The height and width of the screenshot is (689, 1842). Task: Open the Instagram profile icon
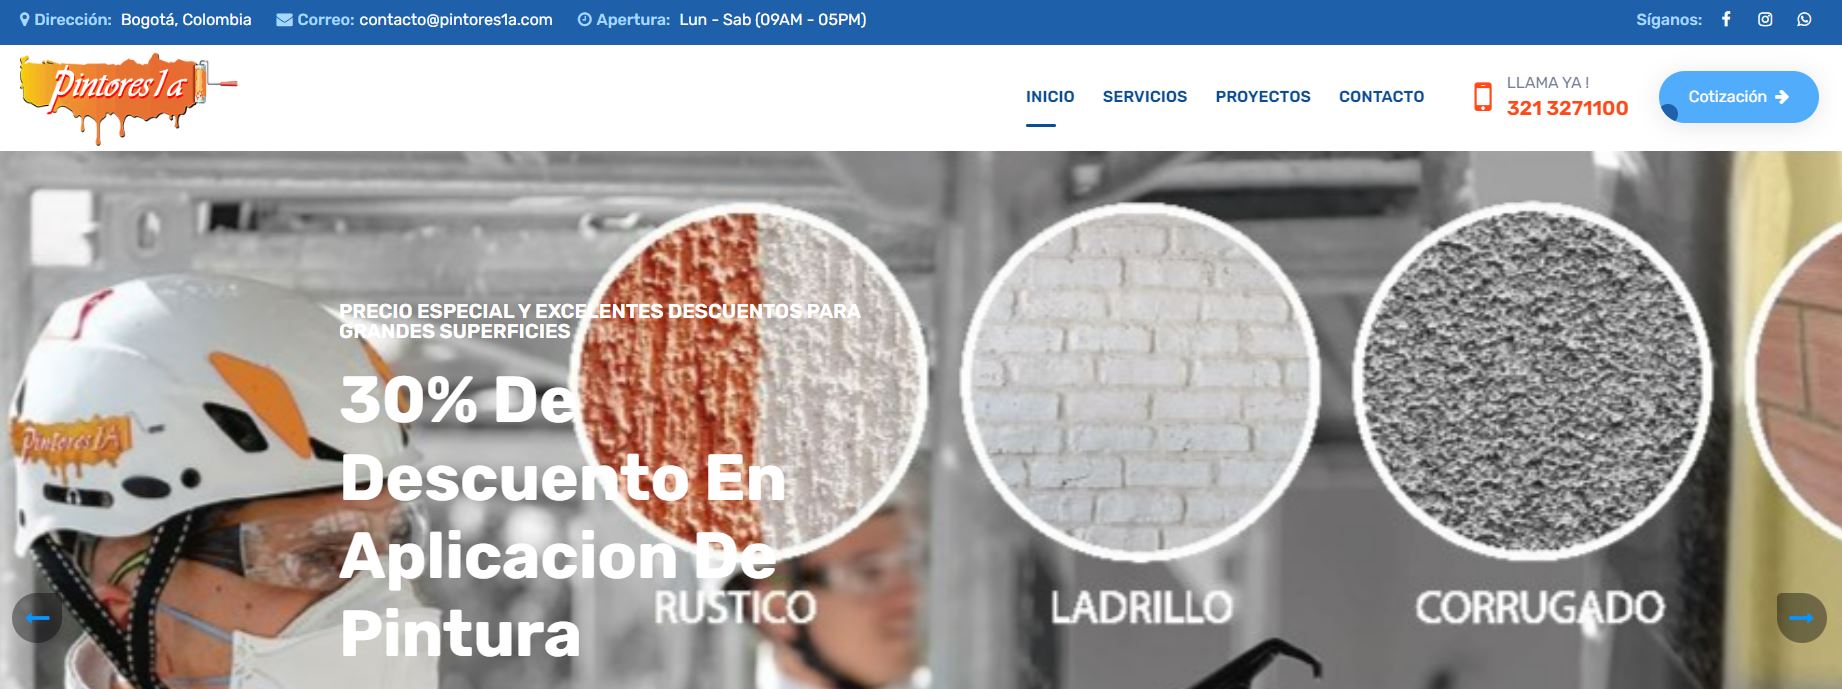pos(1765,19)
